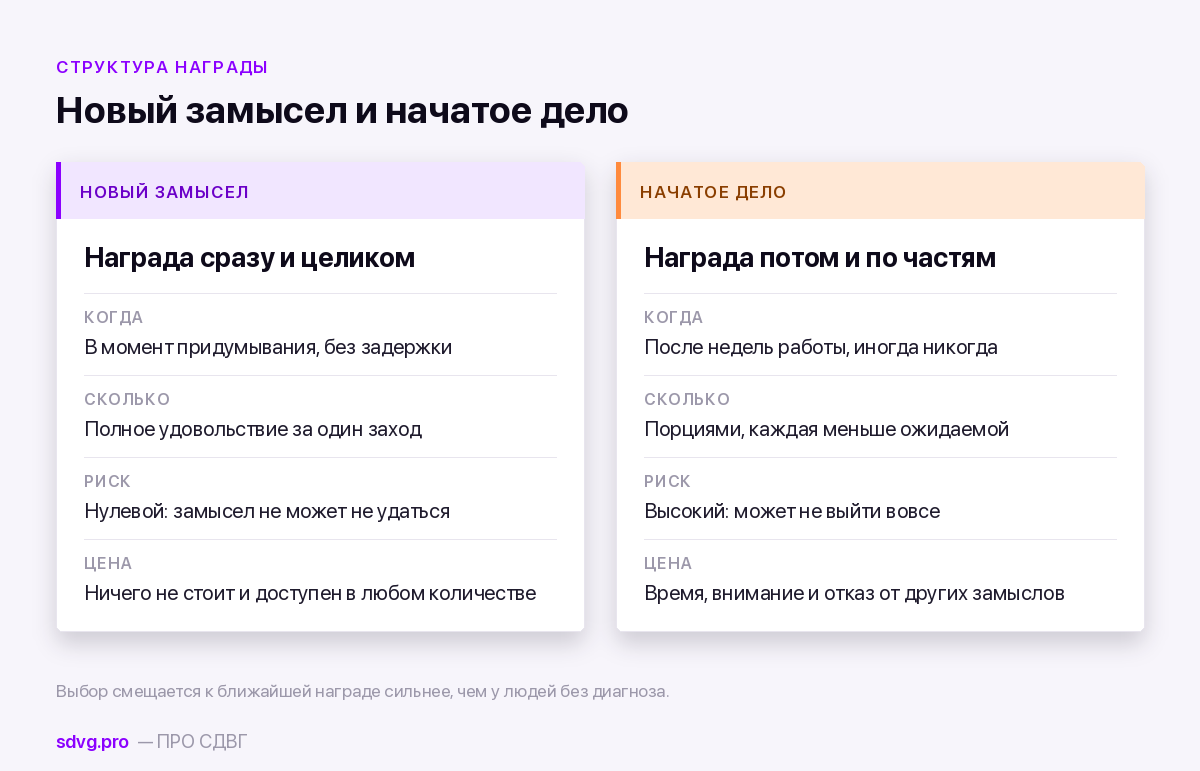
Task: Click 'Высокий: может не выйти вовсе'
Action: (x=792, y=512)
